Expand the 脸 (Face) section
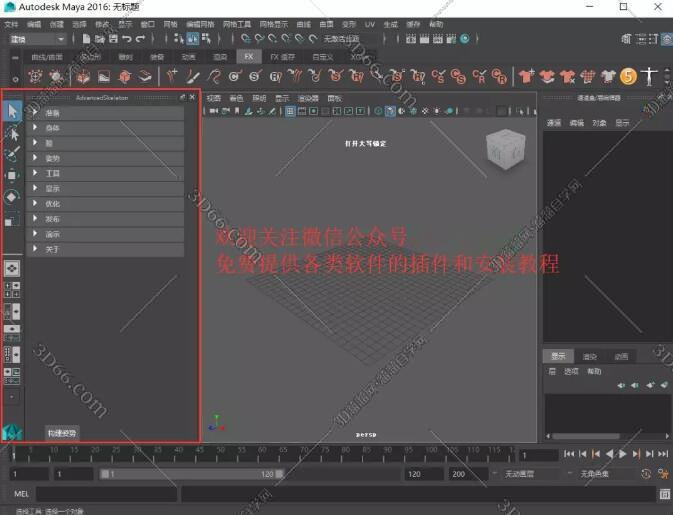The width and height of the screenshot is (673, 515). (106, 143)
